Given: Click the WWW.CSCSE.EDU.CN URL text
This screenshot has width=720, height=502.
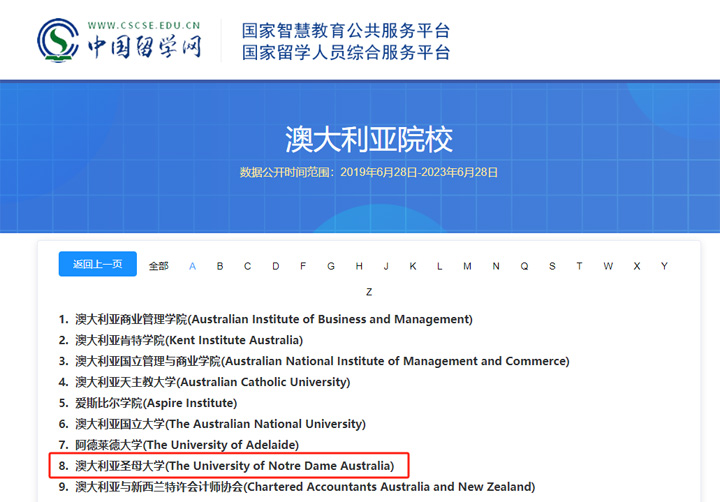Looking at the screenshot, I should point(144,25).
